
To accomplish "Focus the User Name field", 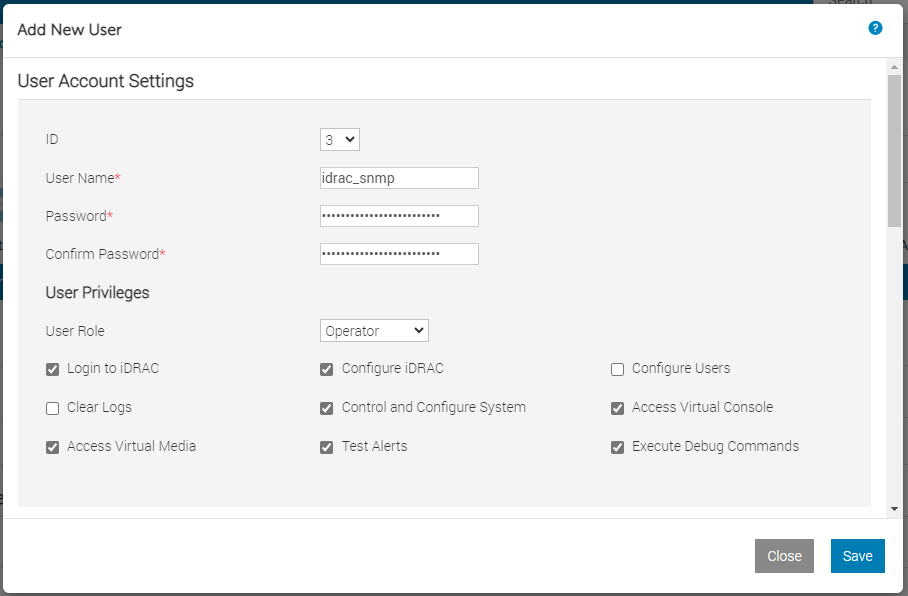I will pos(400,178).
